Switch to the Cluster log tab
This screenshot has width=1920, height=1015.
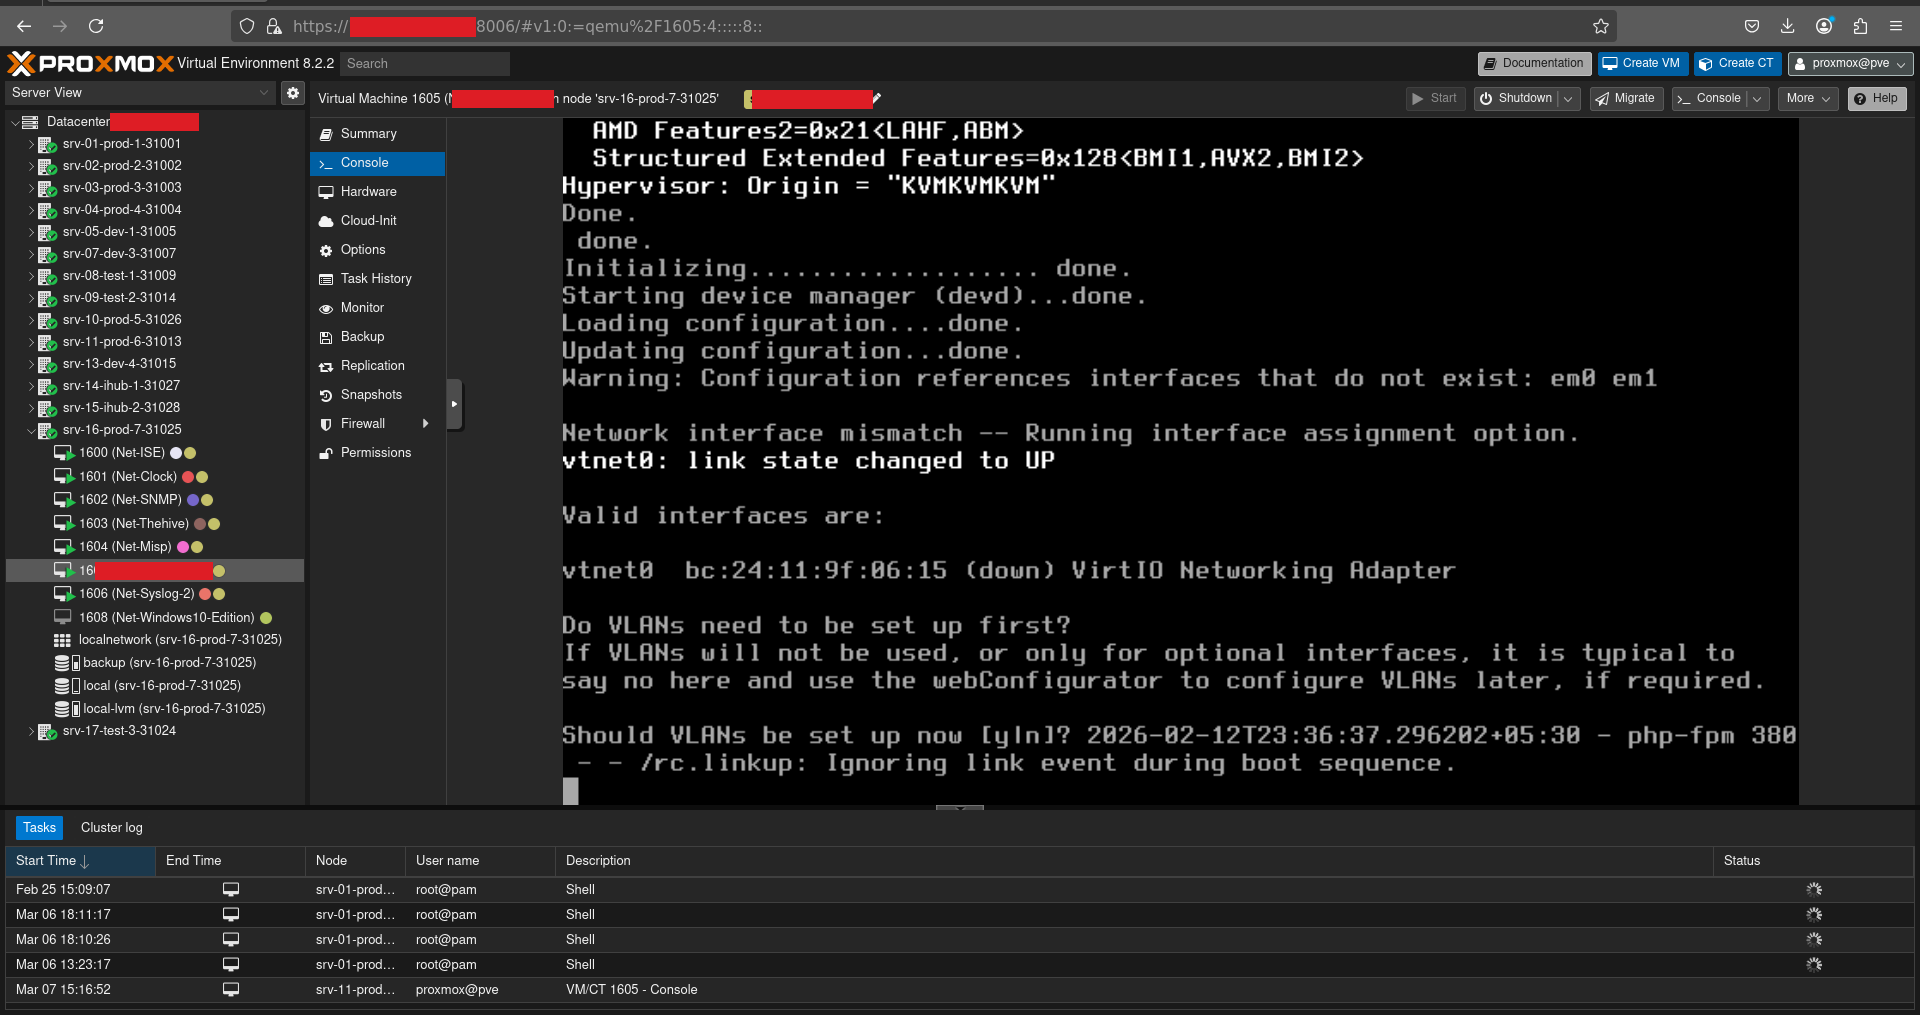[x=112, y=828]
